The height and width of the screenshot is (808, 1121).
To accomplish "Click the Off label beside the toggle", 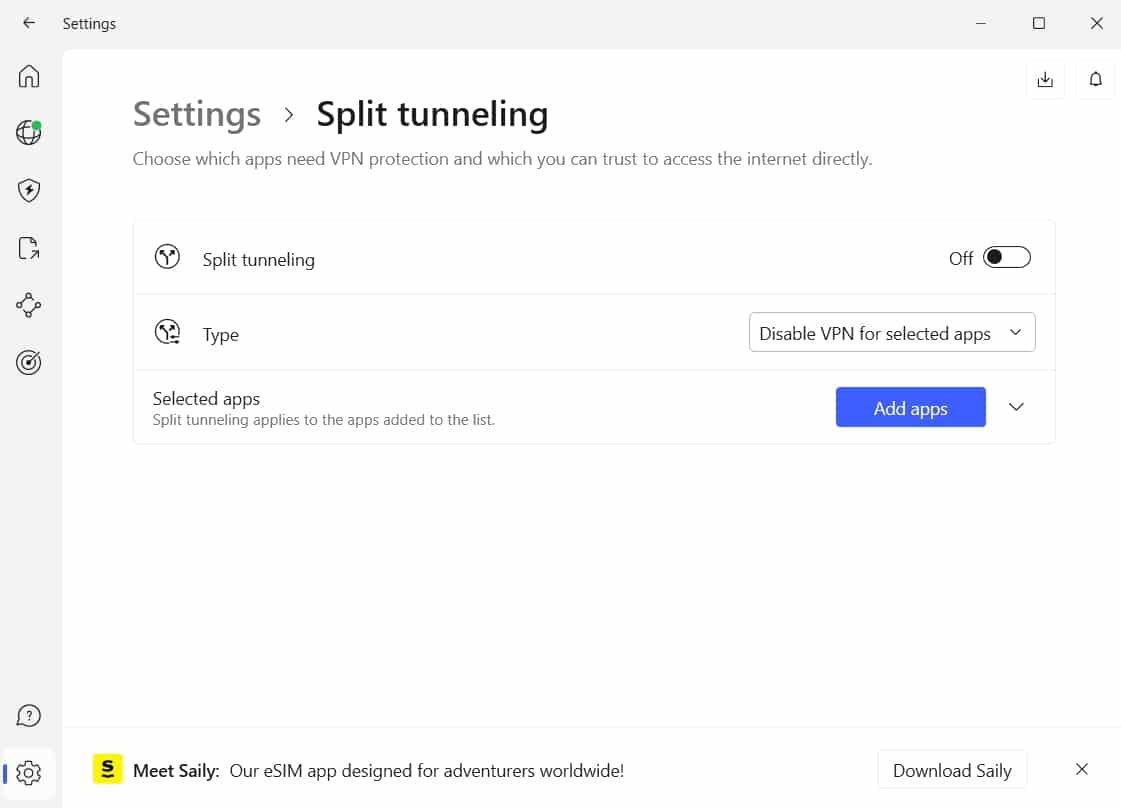I will tap(961, 258).
